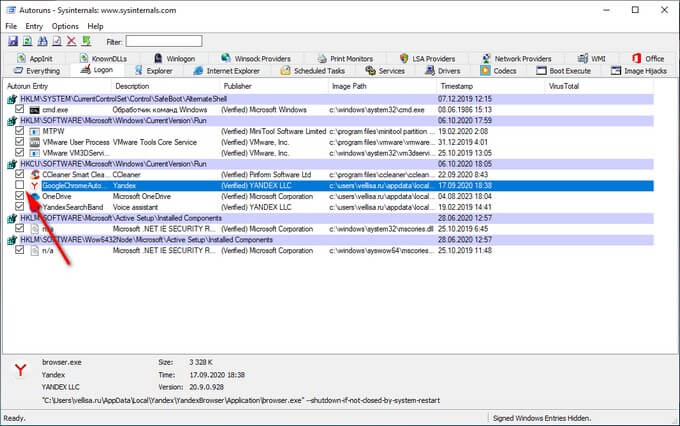
Task: Click the Refresh toolbar icon
Action: click(27, 41)
